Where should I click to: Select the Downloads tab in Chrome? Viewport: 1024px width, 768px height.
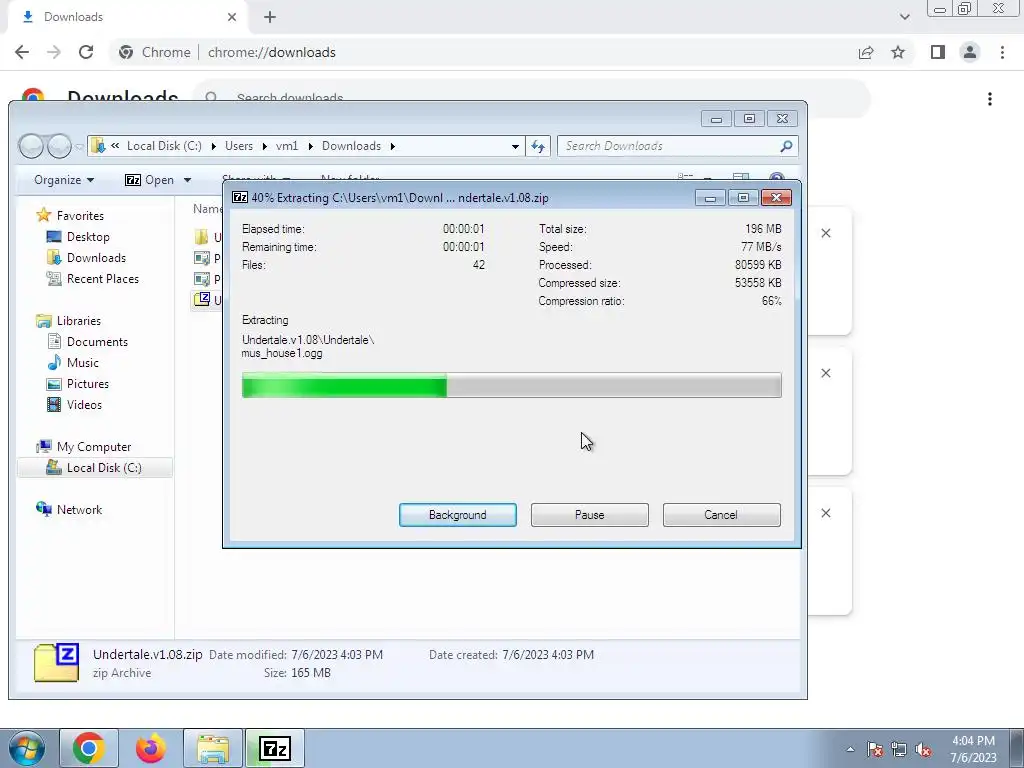[x=128, y=17]
